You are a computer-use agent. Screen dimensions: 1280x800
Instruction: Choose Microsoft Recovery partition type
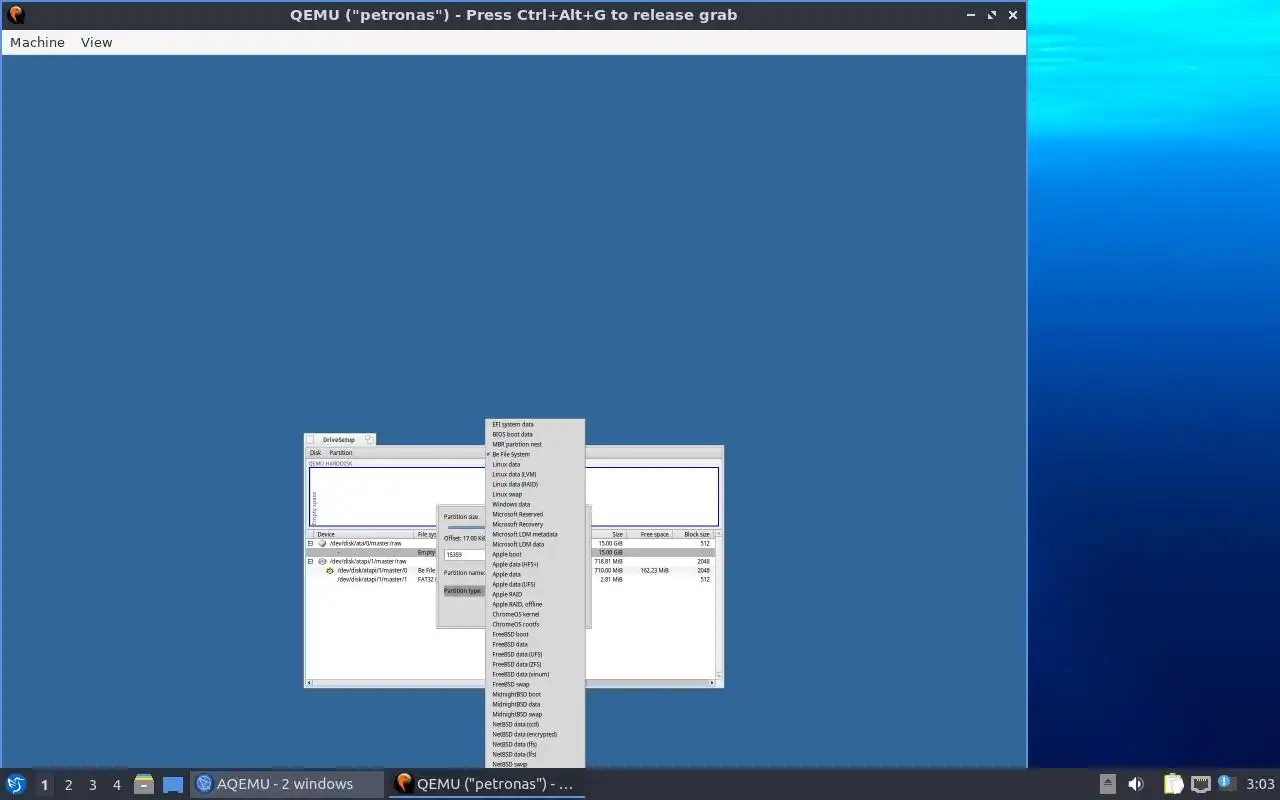535,524
